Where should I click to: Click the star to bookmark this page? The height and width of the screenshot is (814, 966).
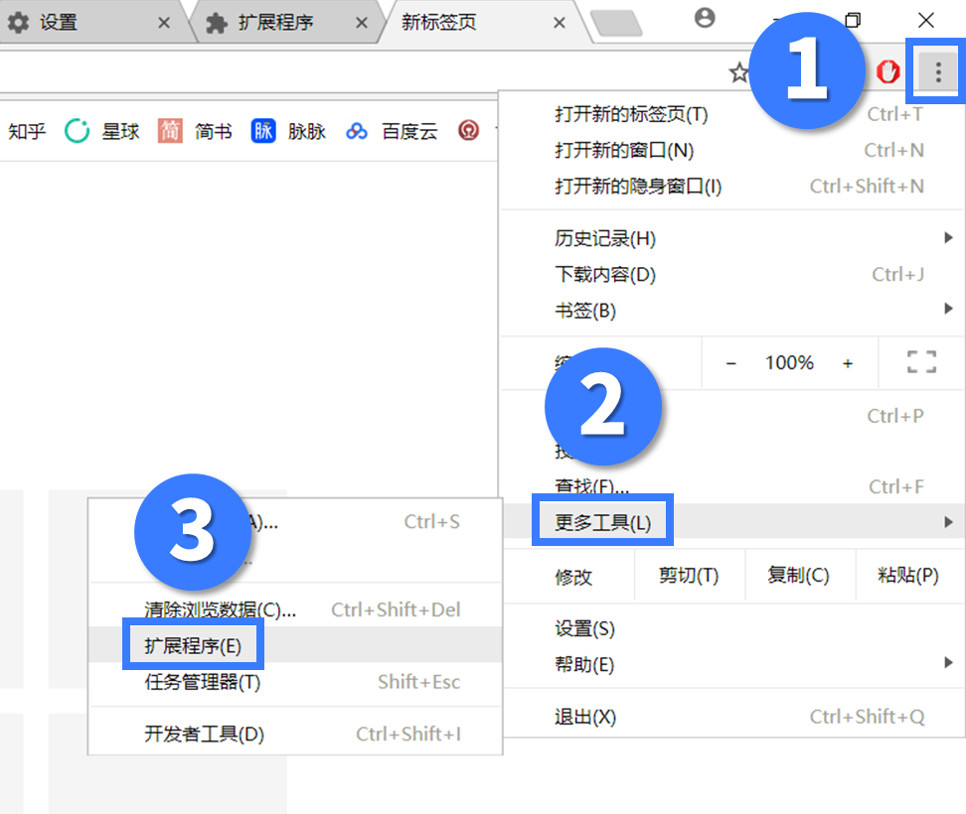click(739, 71)
